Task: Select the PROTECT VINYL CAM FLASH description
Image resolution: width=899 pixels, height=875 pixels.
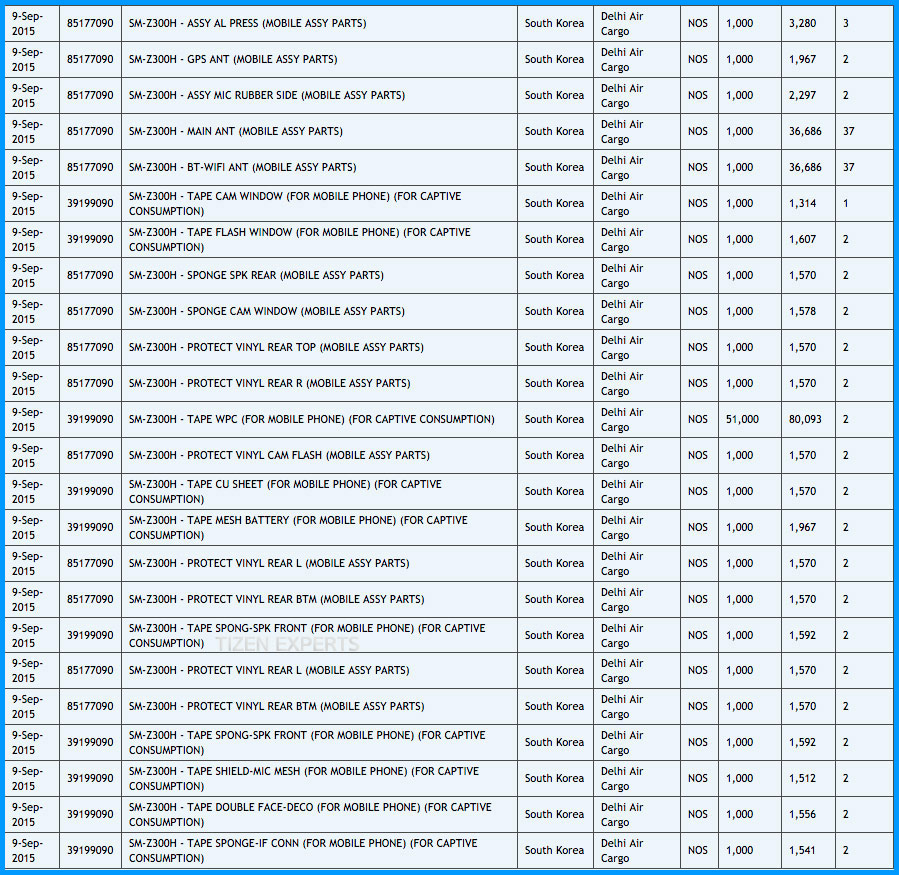Action: click(279, 455)
